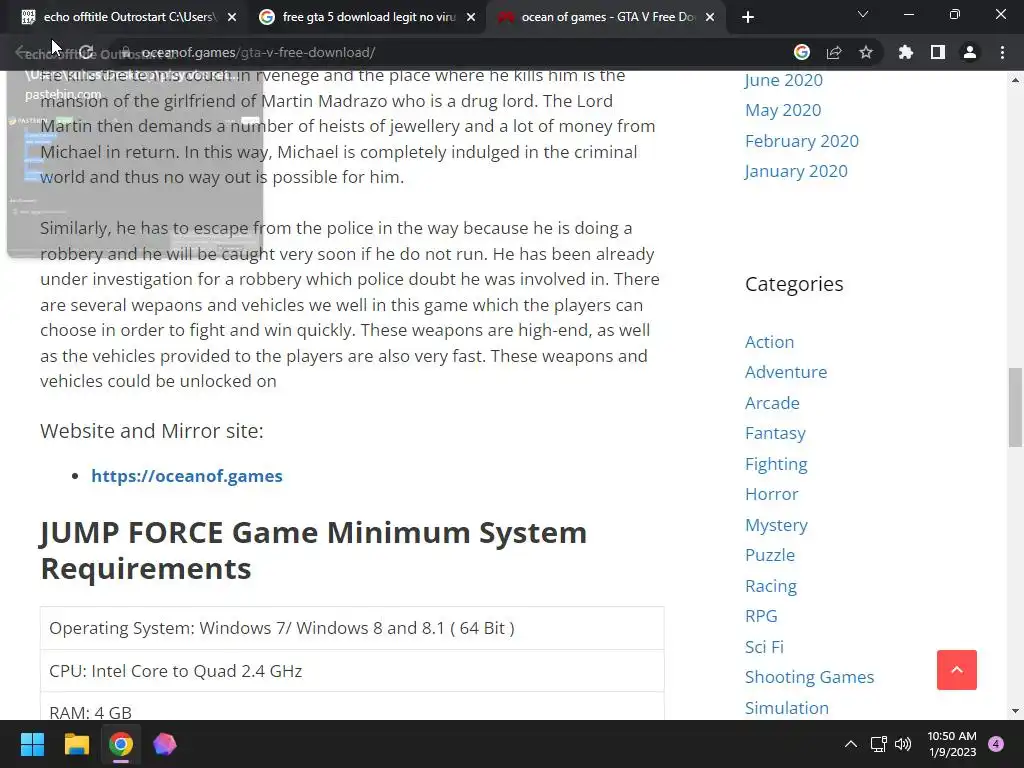Click the 'Operating System: Windows 7' table row
The image size is (1024, 768).
[352, 628]
